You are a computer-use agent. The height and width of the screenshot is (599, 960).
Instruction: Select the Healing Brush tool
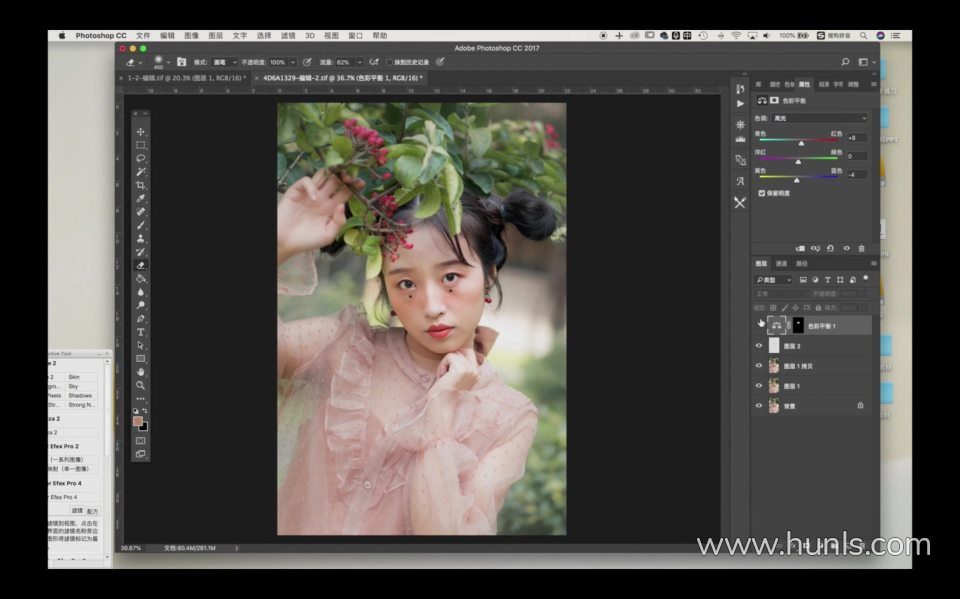click(141, 212)
